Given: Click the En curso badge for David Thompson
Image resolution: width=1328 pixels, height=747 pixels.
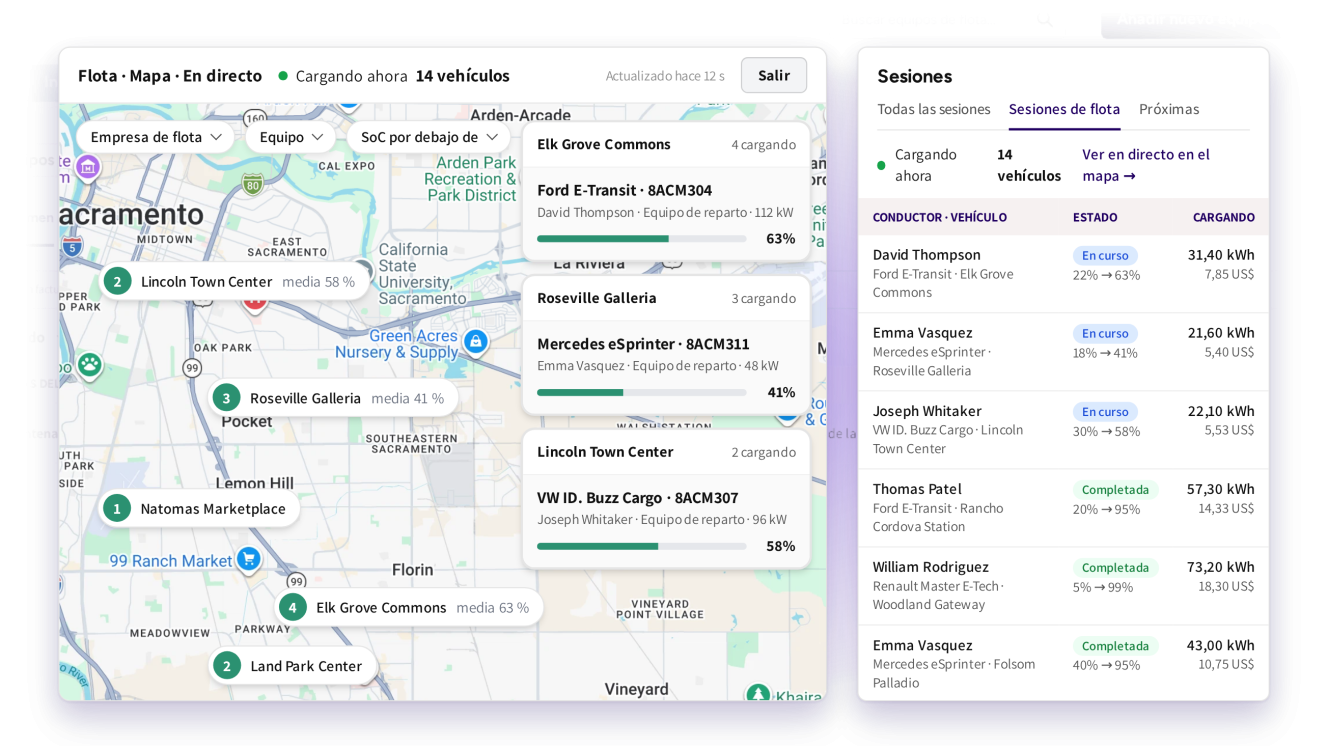Looking at the screenshot, I should click(x=1105, y=255).
